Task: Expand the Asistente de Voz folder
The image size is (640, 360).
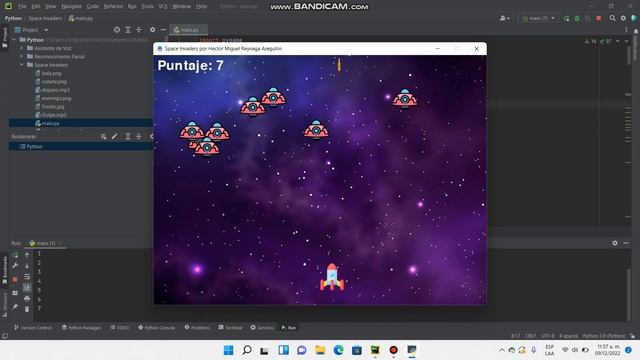Action: 22,48
